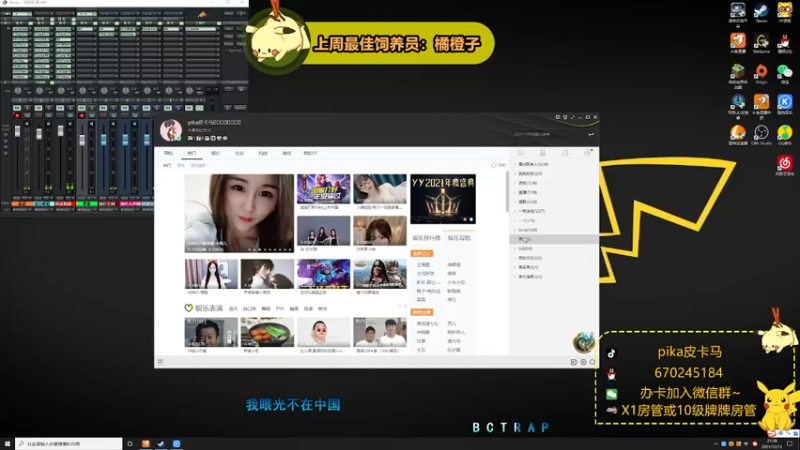Viewport: 800px width, 450px height.
Task: Switch to the 交友 main tab in YY
Action: pyautogui.click(x=239, y=153)
